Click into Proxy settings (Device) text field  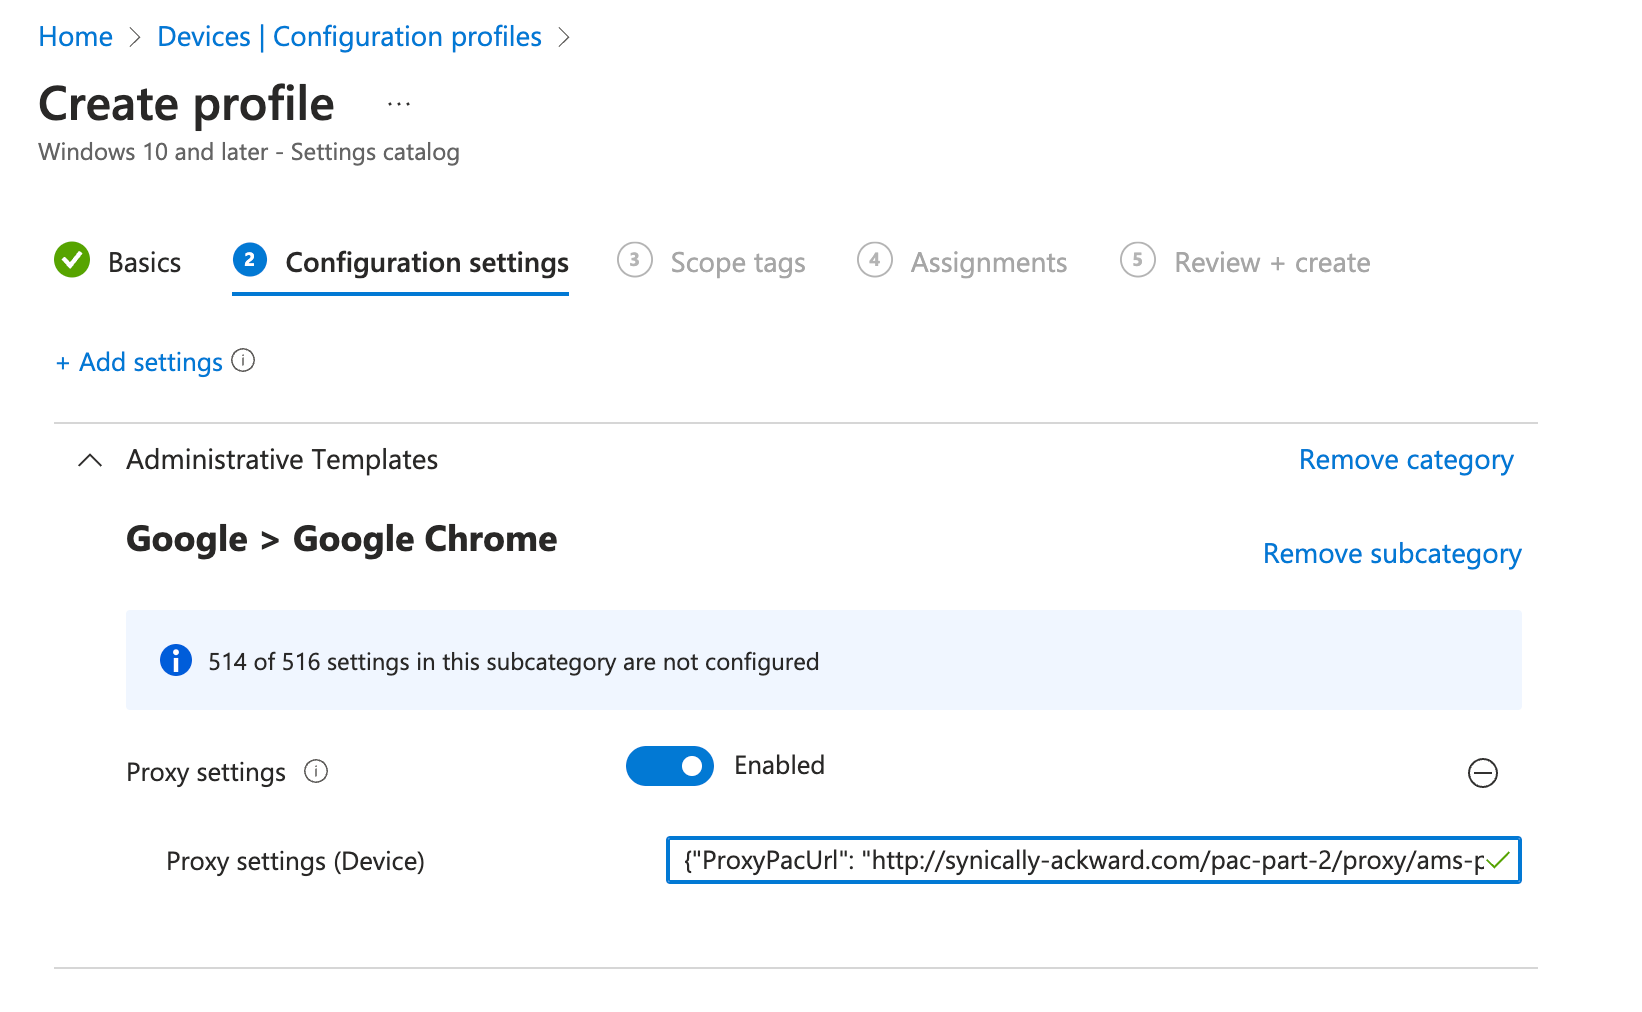click(x=1080, y=860)
